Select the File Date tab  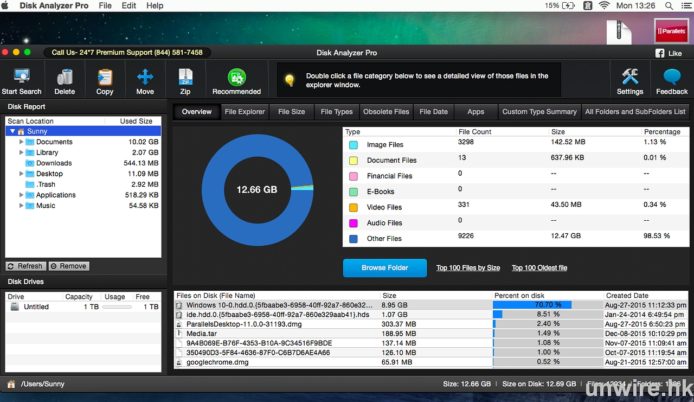click(x=433, y=112)
